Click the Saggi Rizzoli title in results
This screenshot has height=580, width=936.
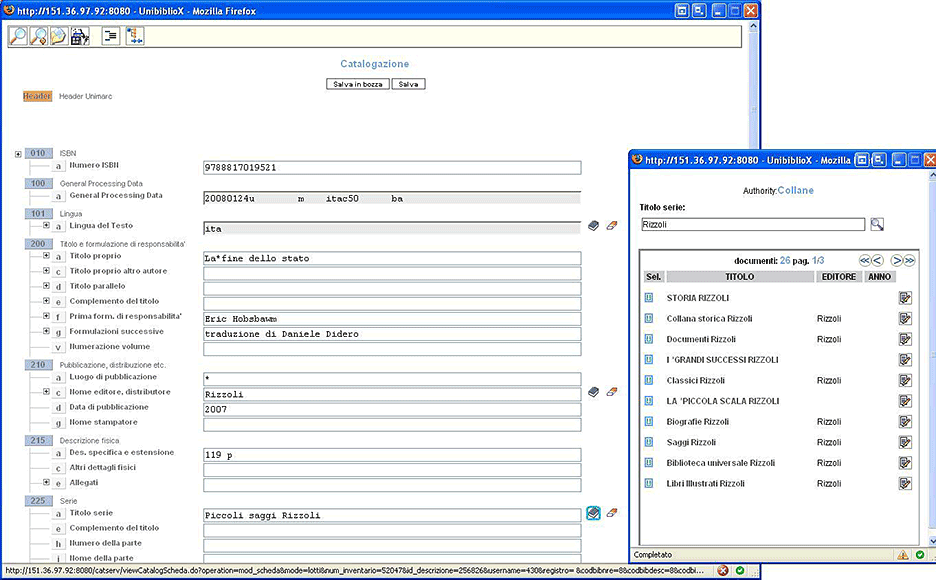click(691, 442)
